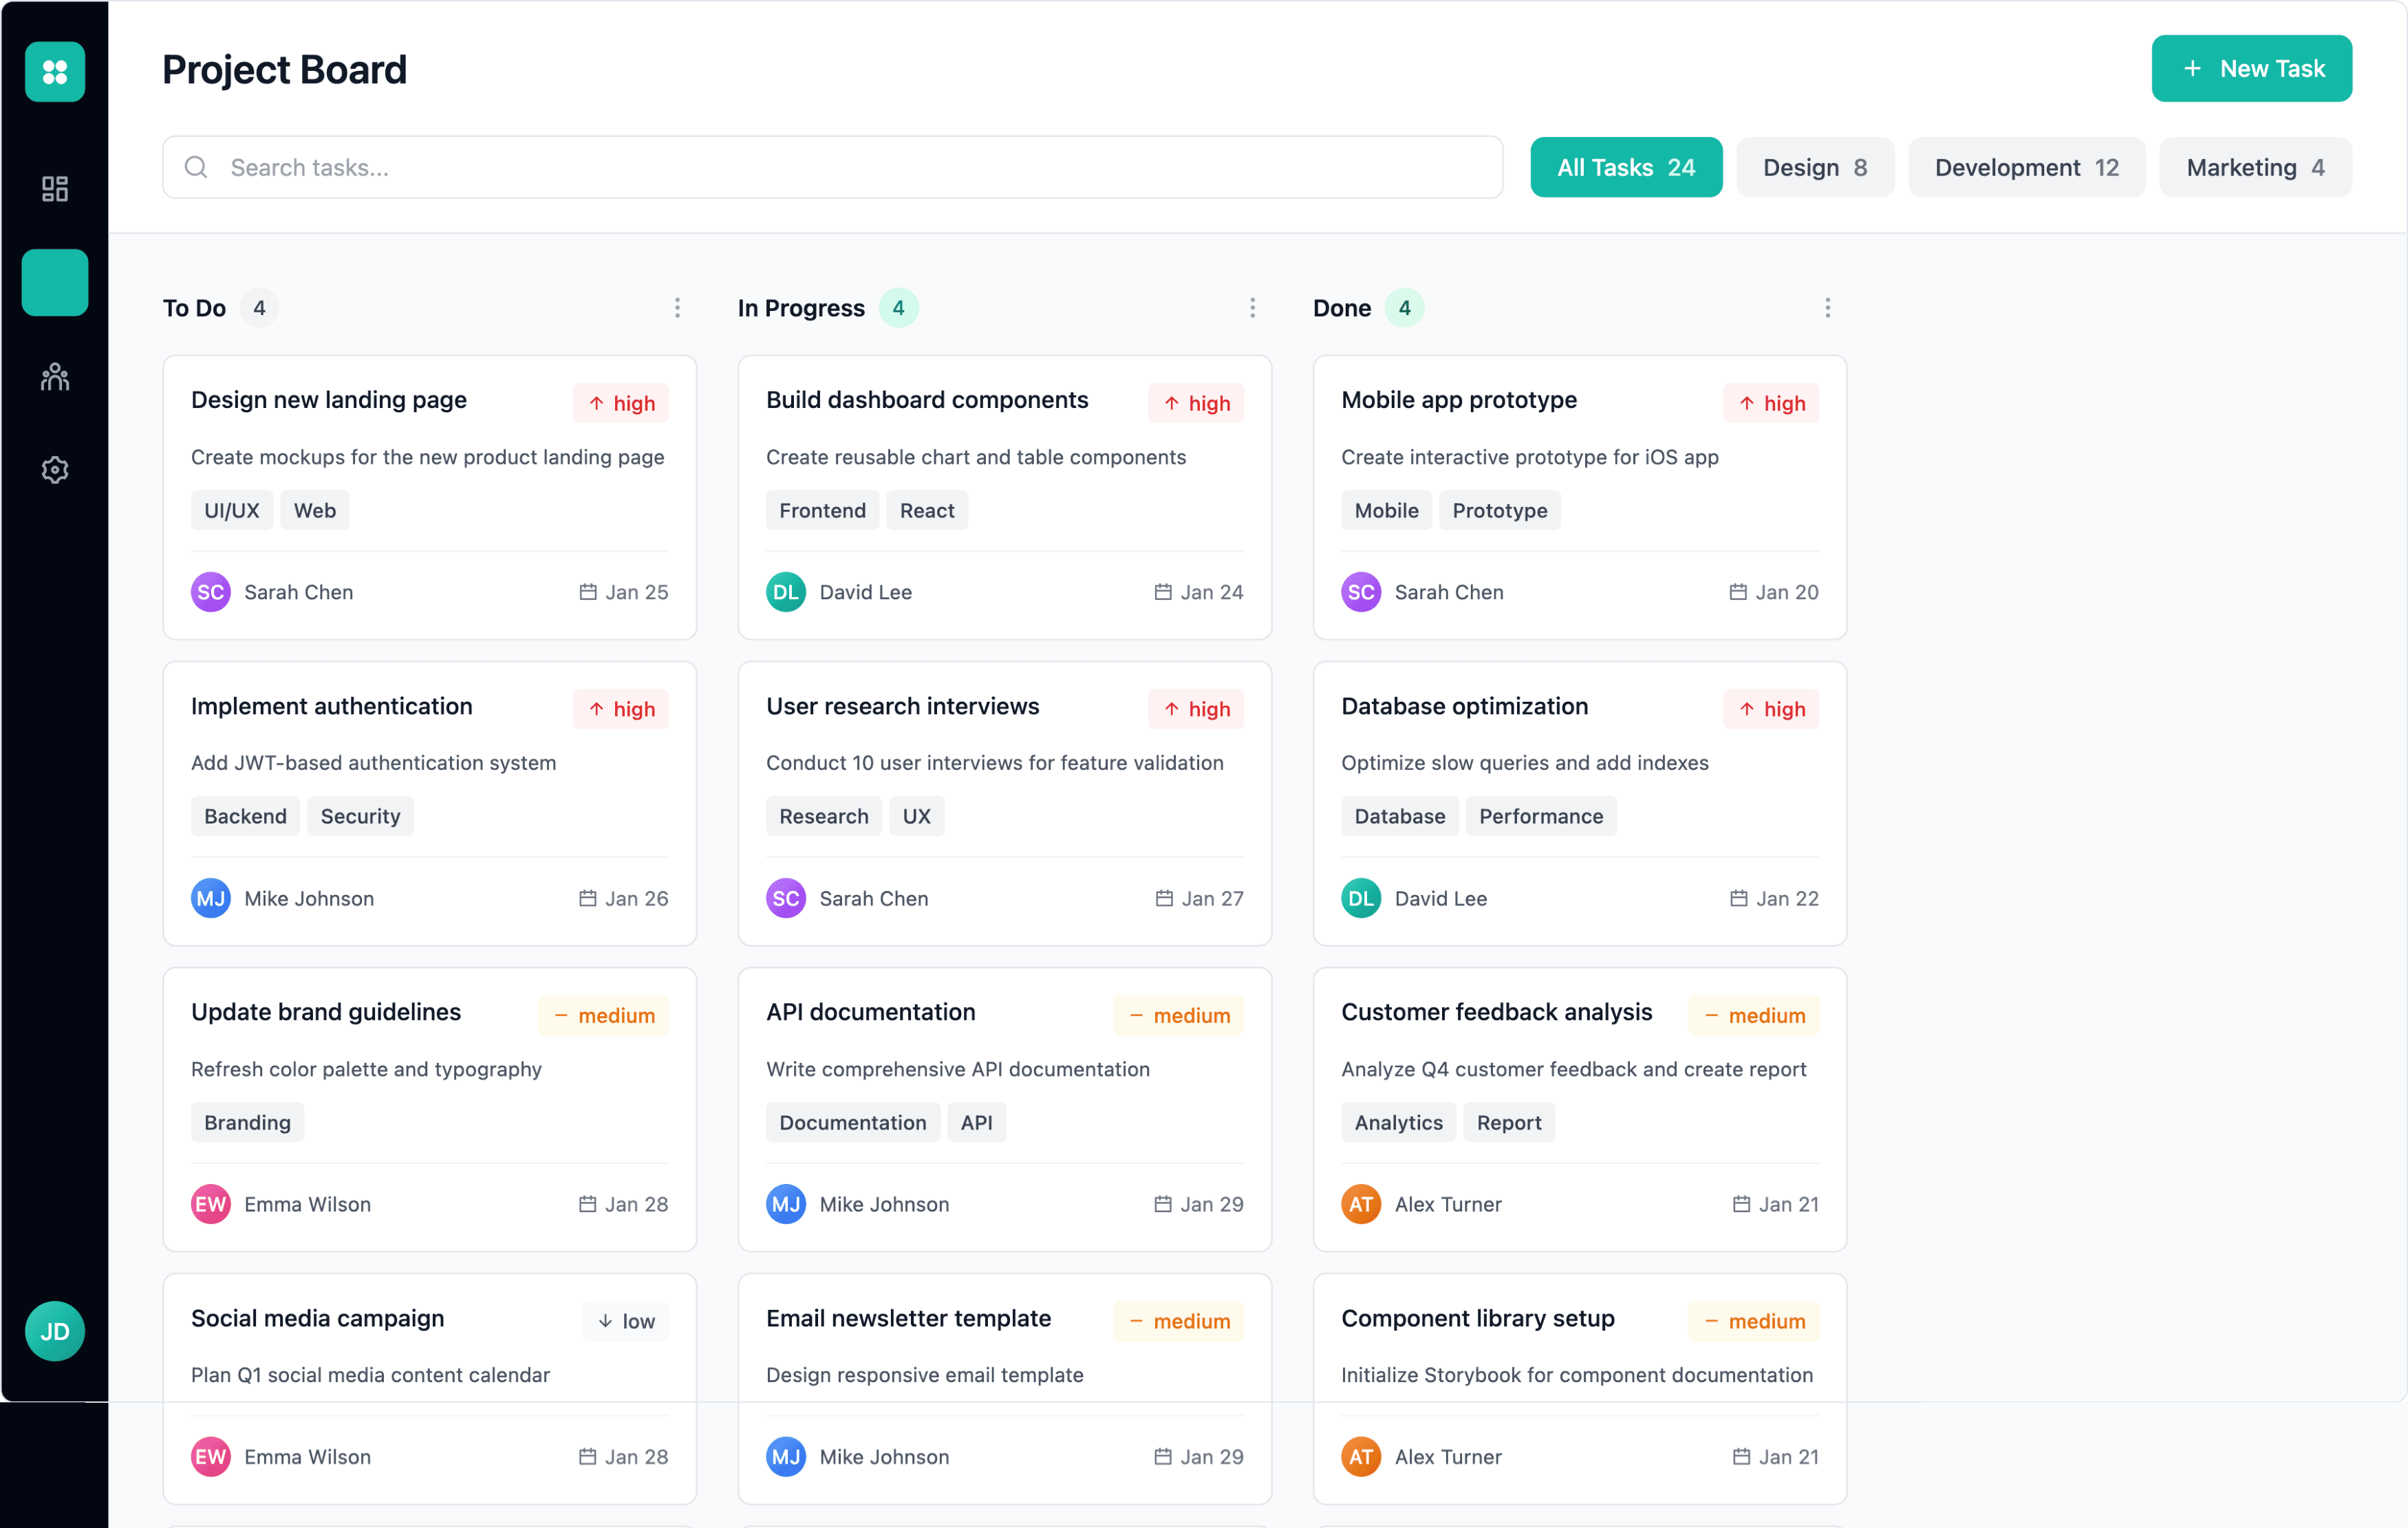
Task: Click Sarah Chen avatar on landing page card
Action: [210, 592]
